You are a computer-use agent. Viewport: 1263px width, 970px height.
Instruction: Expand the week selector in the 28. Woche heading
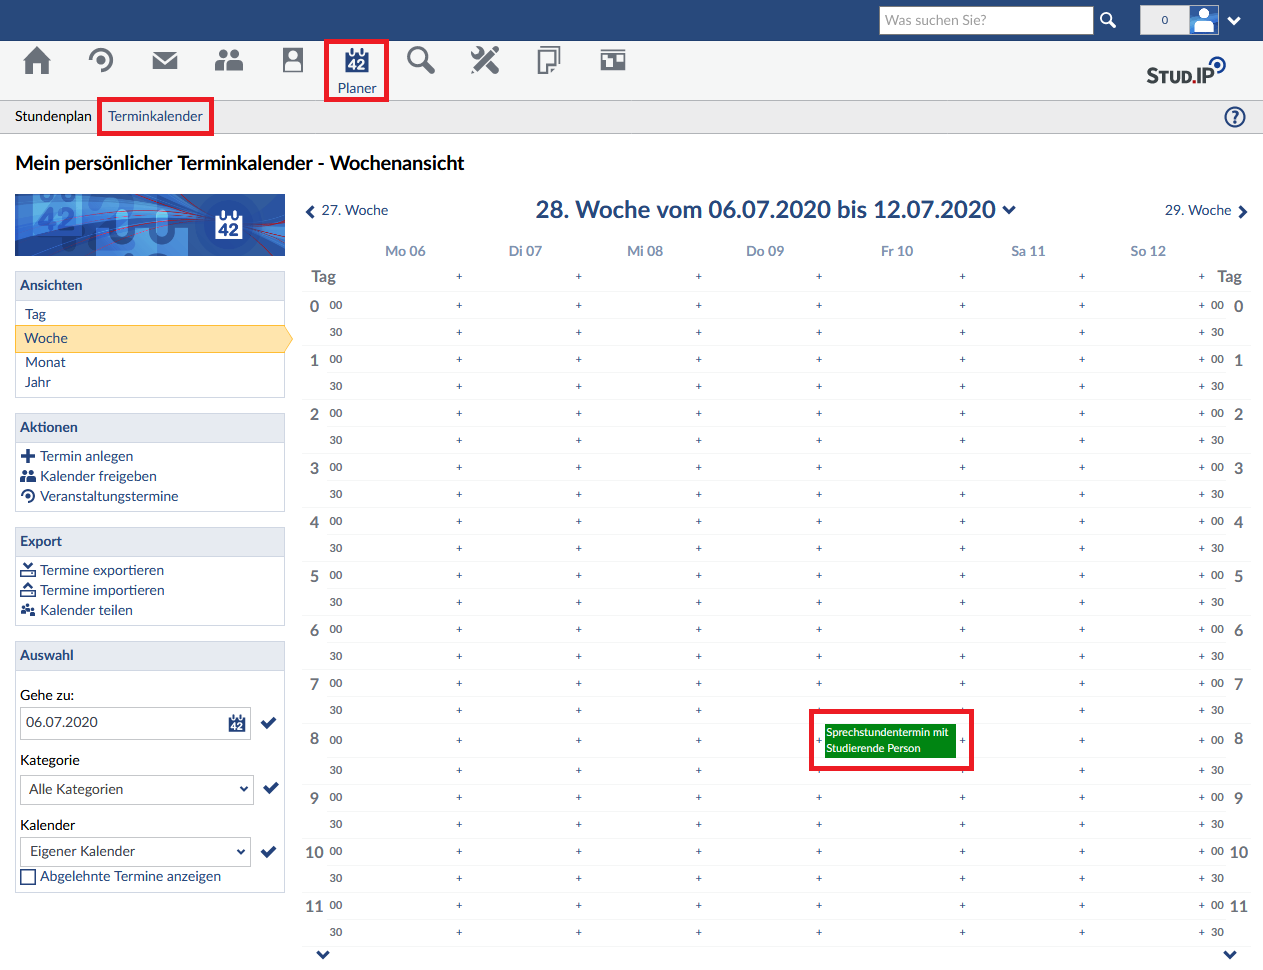point(1009,210)
